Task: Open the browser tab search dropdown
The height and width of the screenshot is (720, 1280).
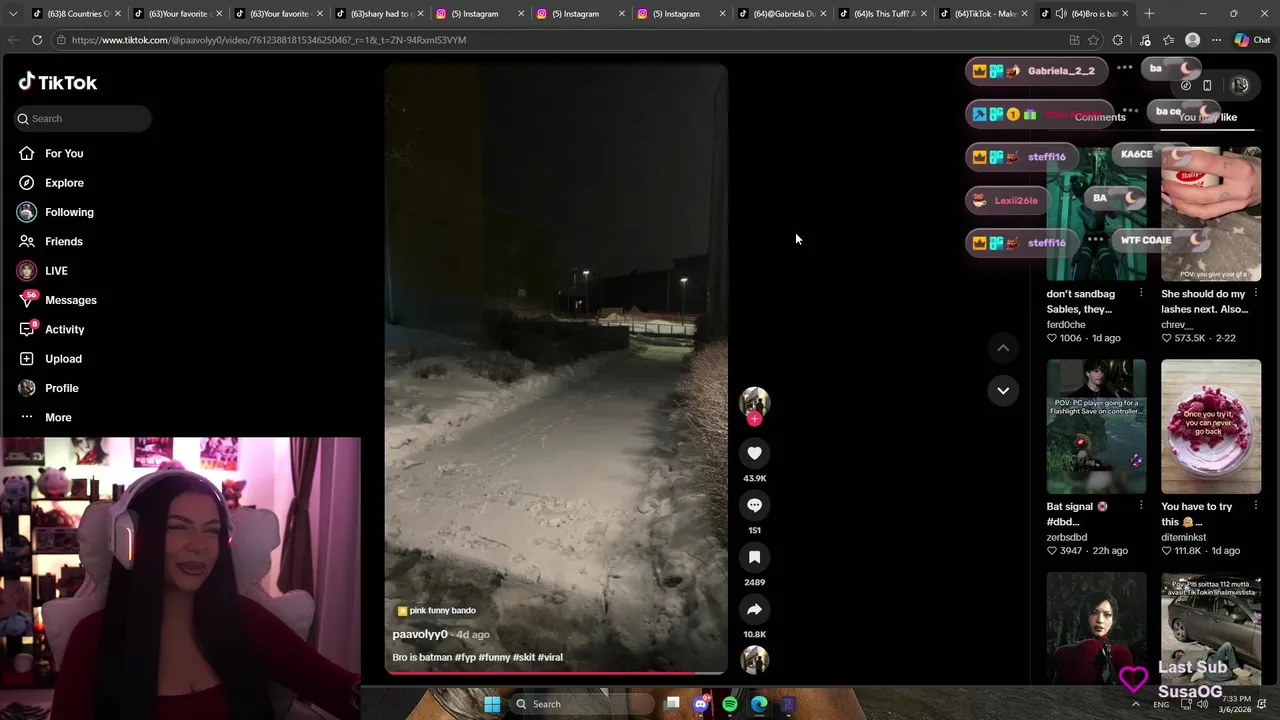Action: click(13, 14)
